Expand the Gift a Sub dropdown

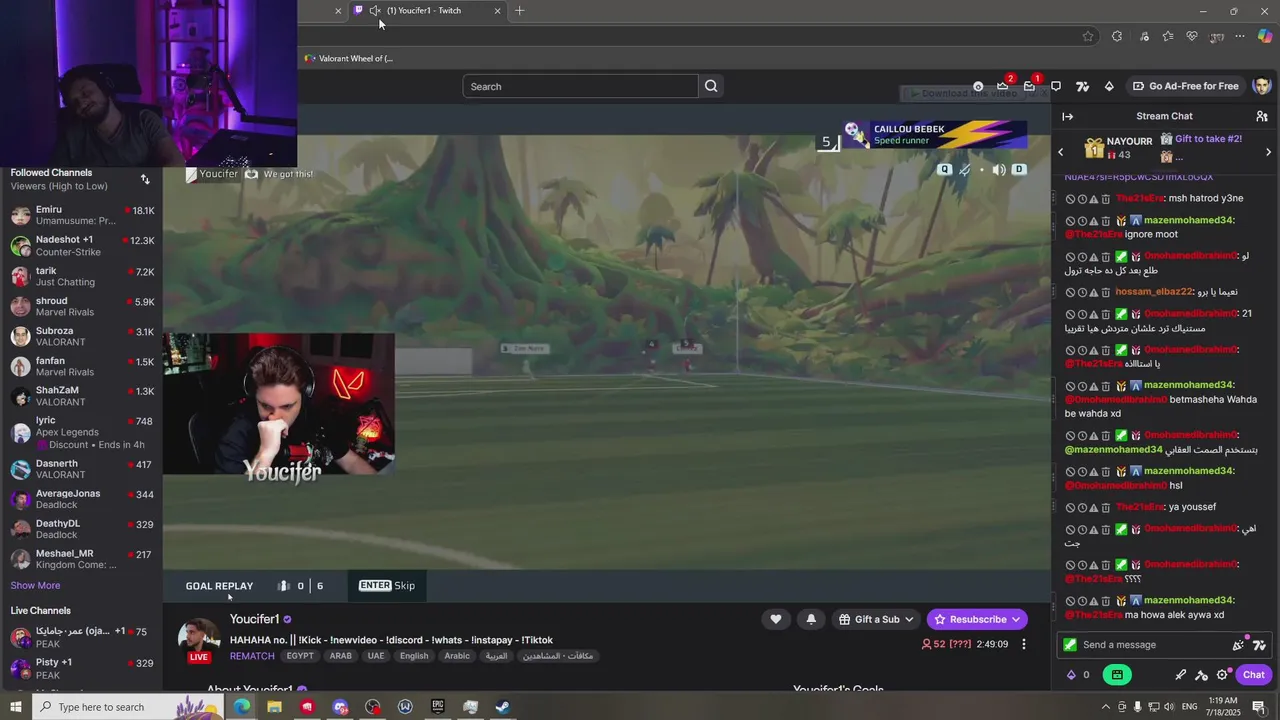[x=908, y=619]
